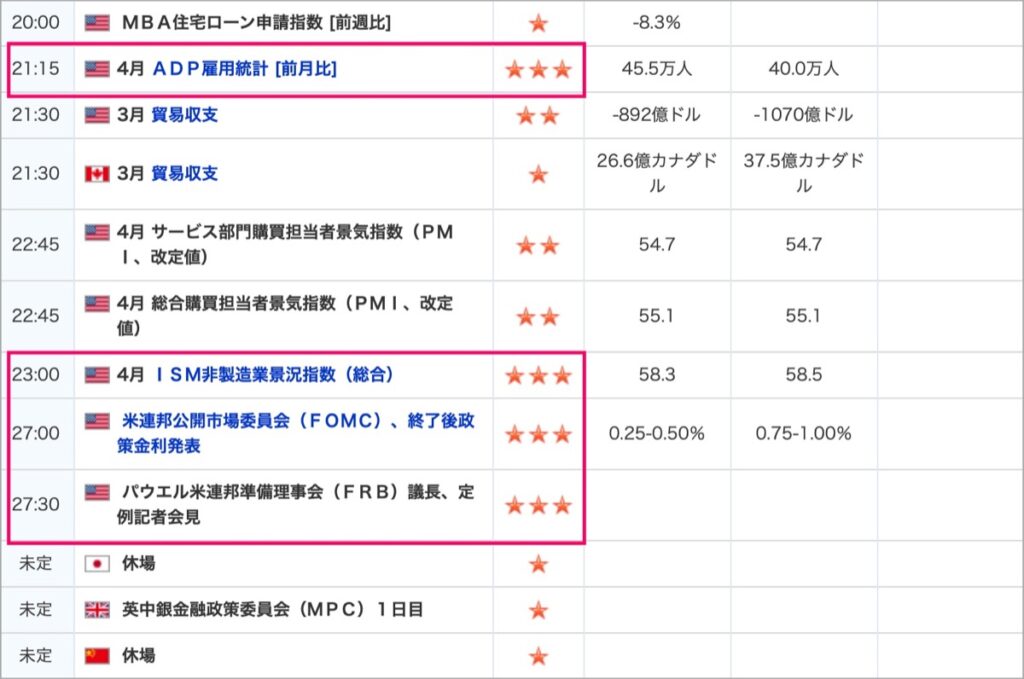Open the 貿易収支 link in the Canada row
This screenshot has height=679, width=1024.
[x=184, y=174]
